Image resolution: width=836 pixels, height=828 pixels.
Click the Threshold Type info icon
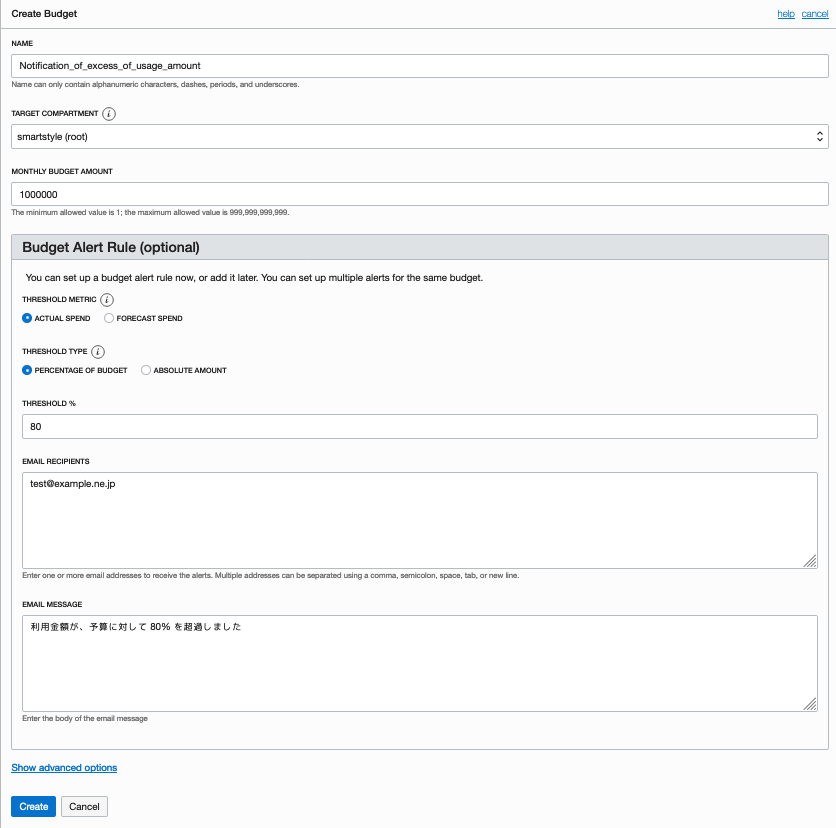point(98,352)
